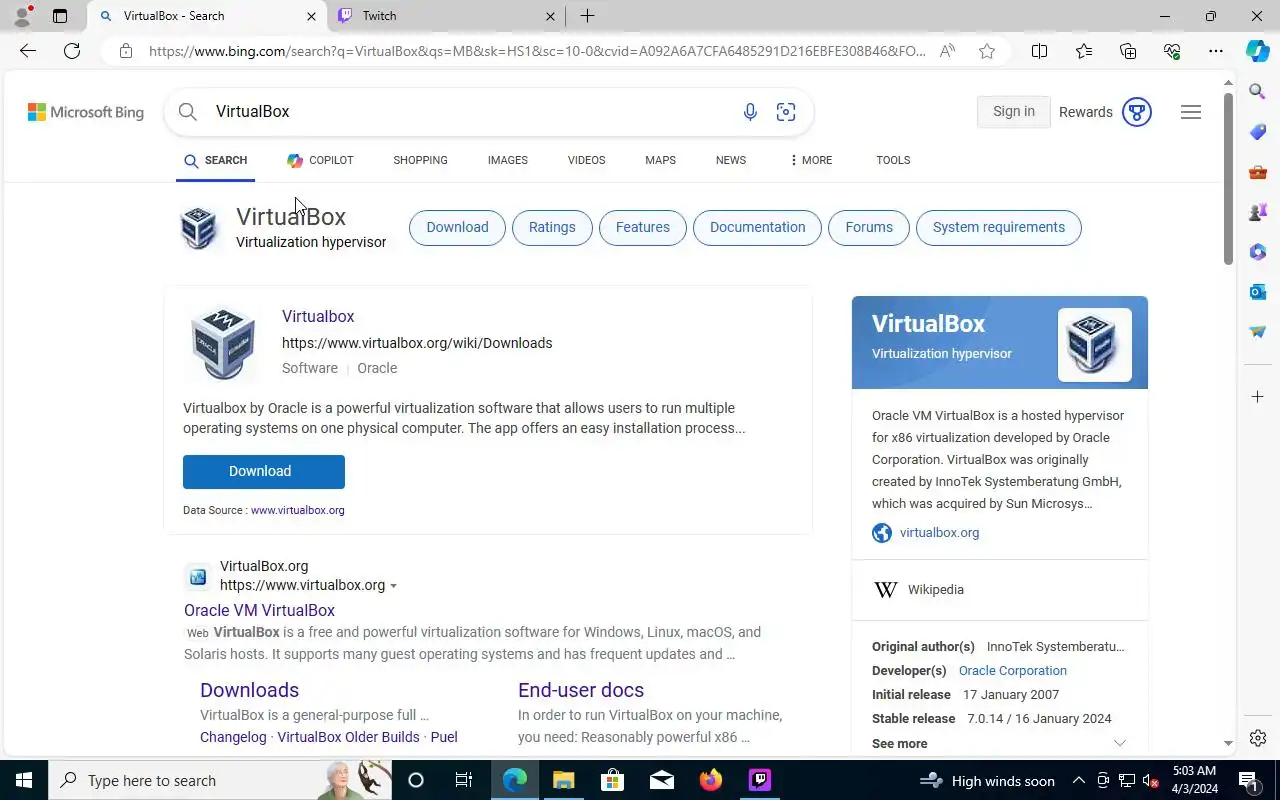
Task: Open Browser essentials heart icon
Action: (x=1172, y=51)
